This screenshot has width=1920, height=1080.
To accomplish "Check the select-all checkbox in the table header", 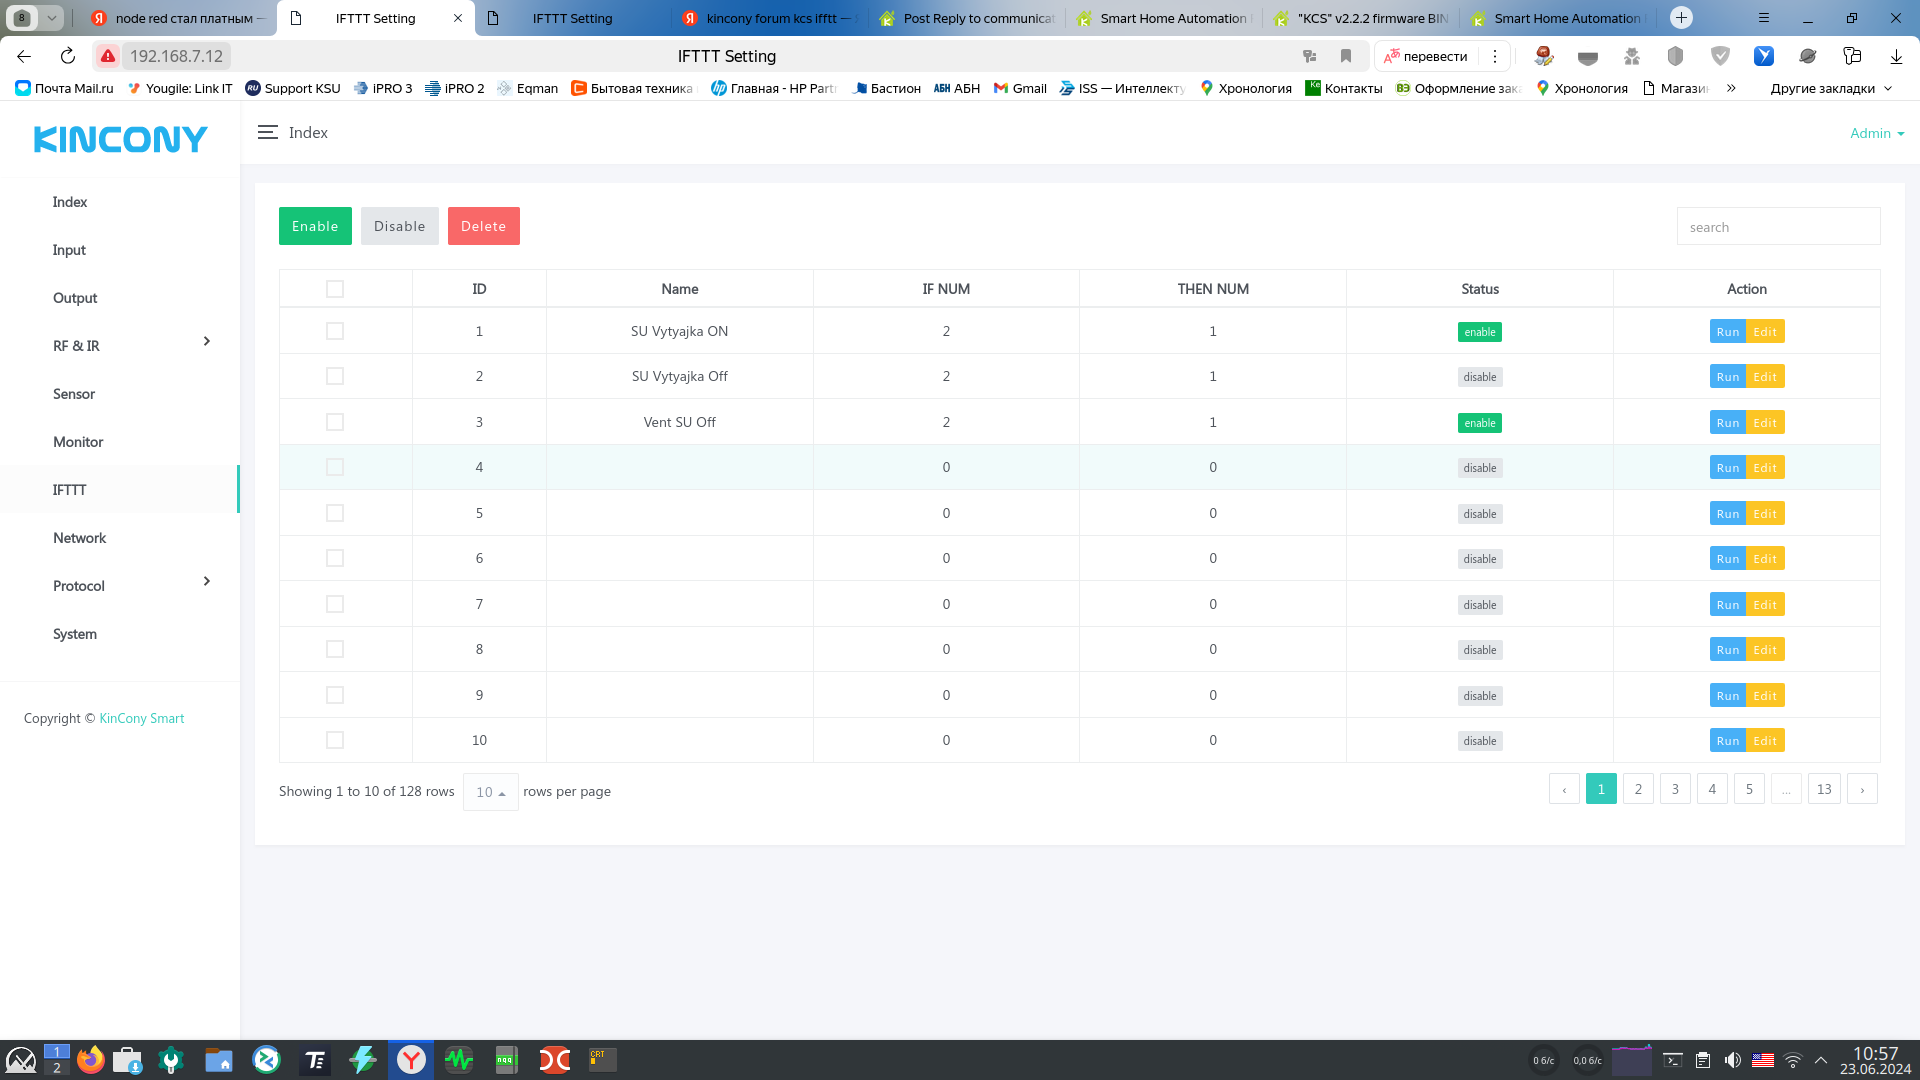I will [335, 289].
